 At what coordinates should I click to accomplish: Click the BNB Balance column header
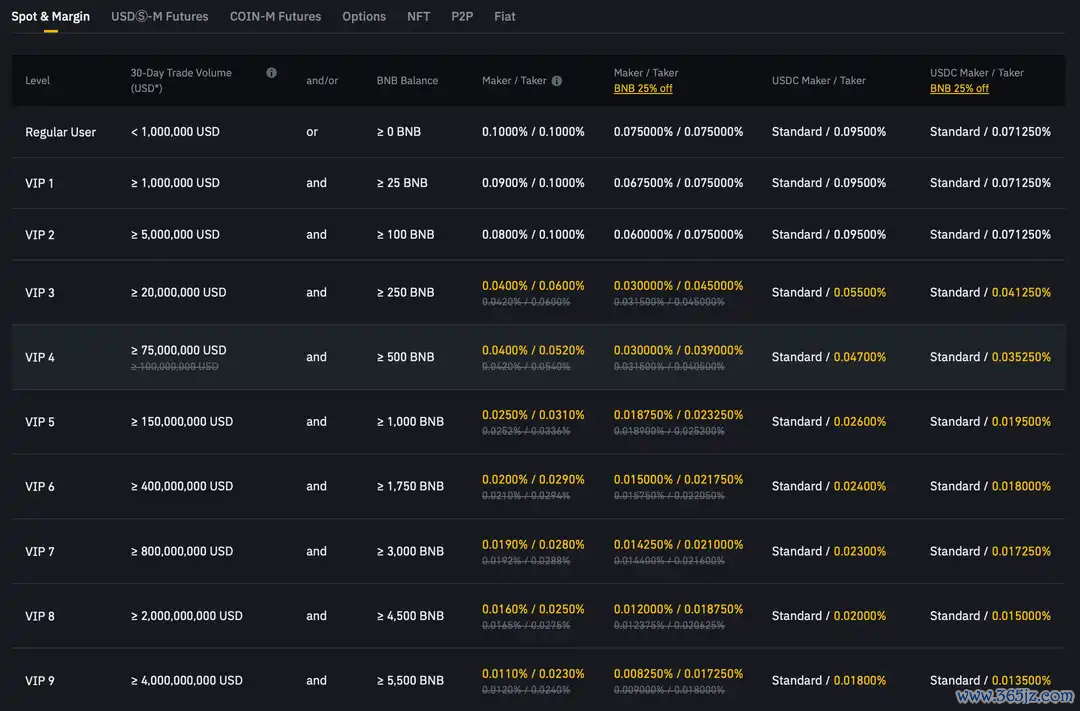click(x=407, y=81)
